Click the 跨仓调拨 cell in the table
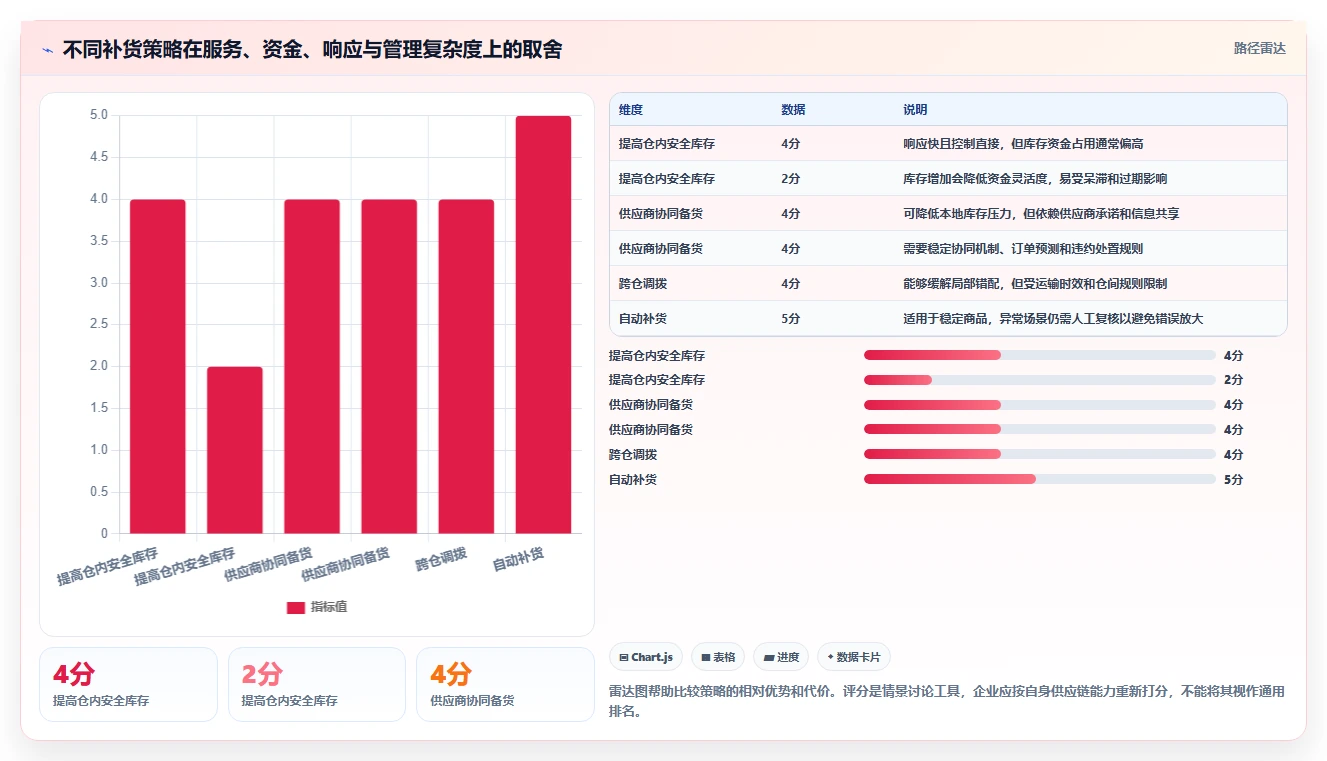The image size is (1327, 761). tap(643, 284)
